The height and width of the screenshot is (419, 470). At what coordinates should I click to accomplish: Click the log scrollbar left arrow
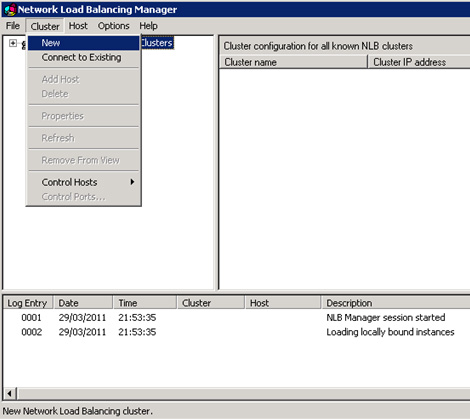pos(10,393)
